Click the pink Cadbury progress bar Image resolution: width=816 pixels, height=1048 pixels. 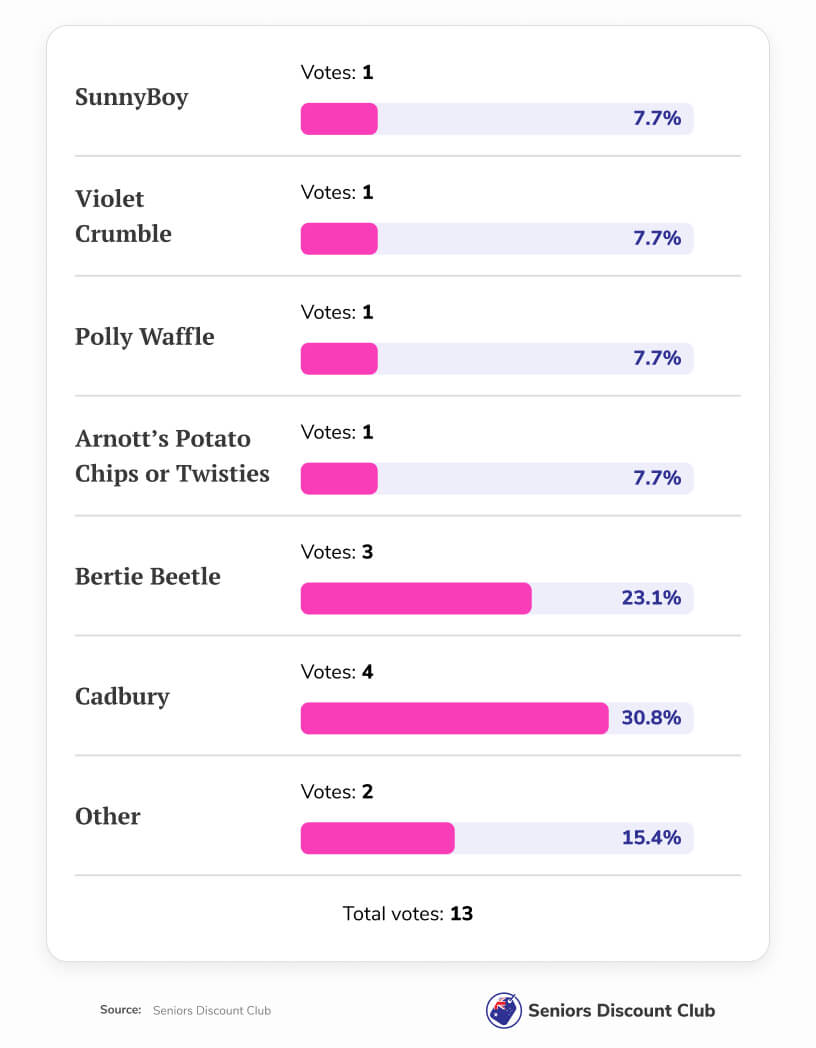coord(454,718)
